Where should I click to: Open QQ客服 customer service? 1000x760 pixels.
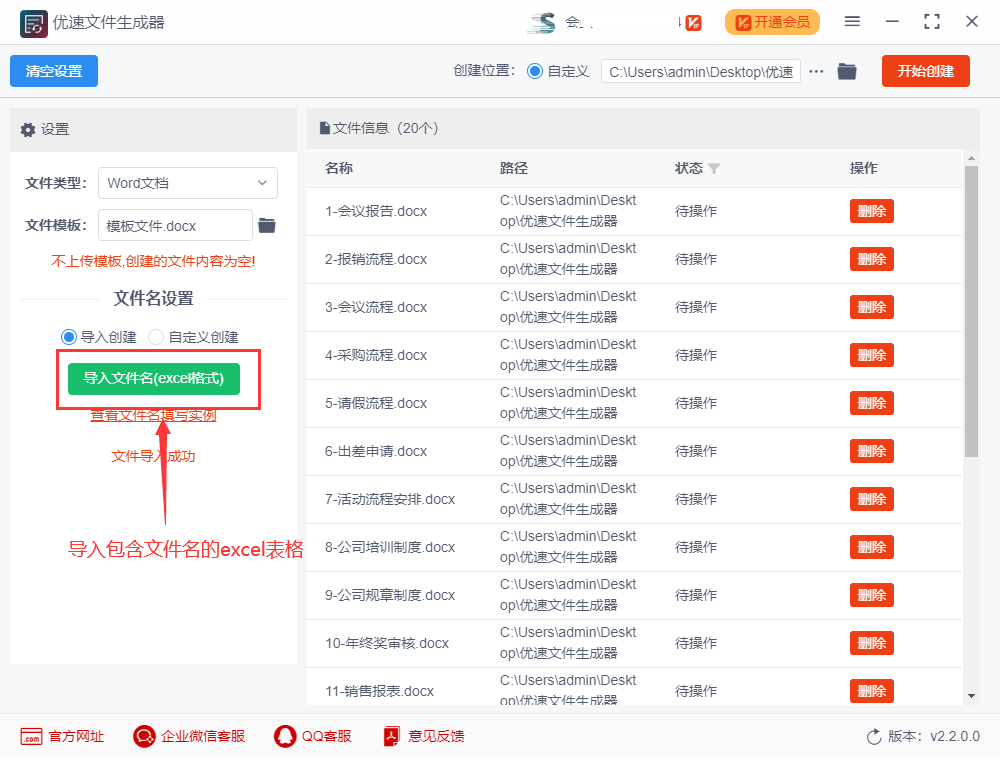(283, 735)
